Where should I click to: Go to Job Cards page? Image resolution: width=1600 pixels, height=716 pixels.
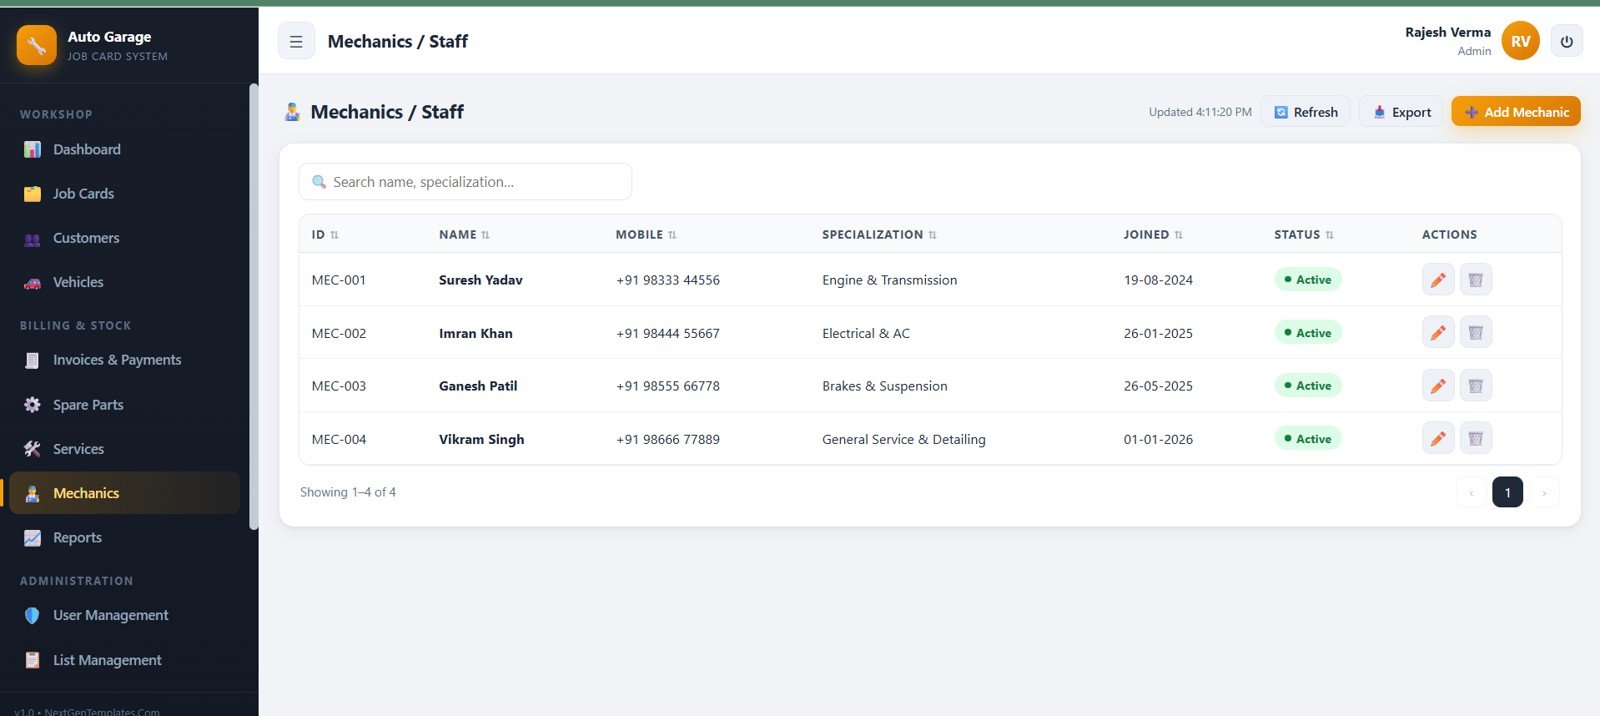pos(124,193)
